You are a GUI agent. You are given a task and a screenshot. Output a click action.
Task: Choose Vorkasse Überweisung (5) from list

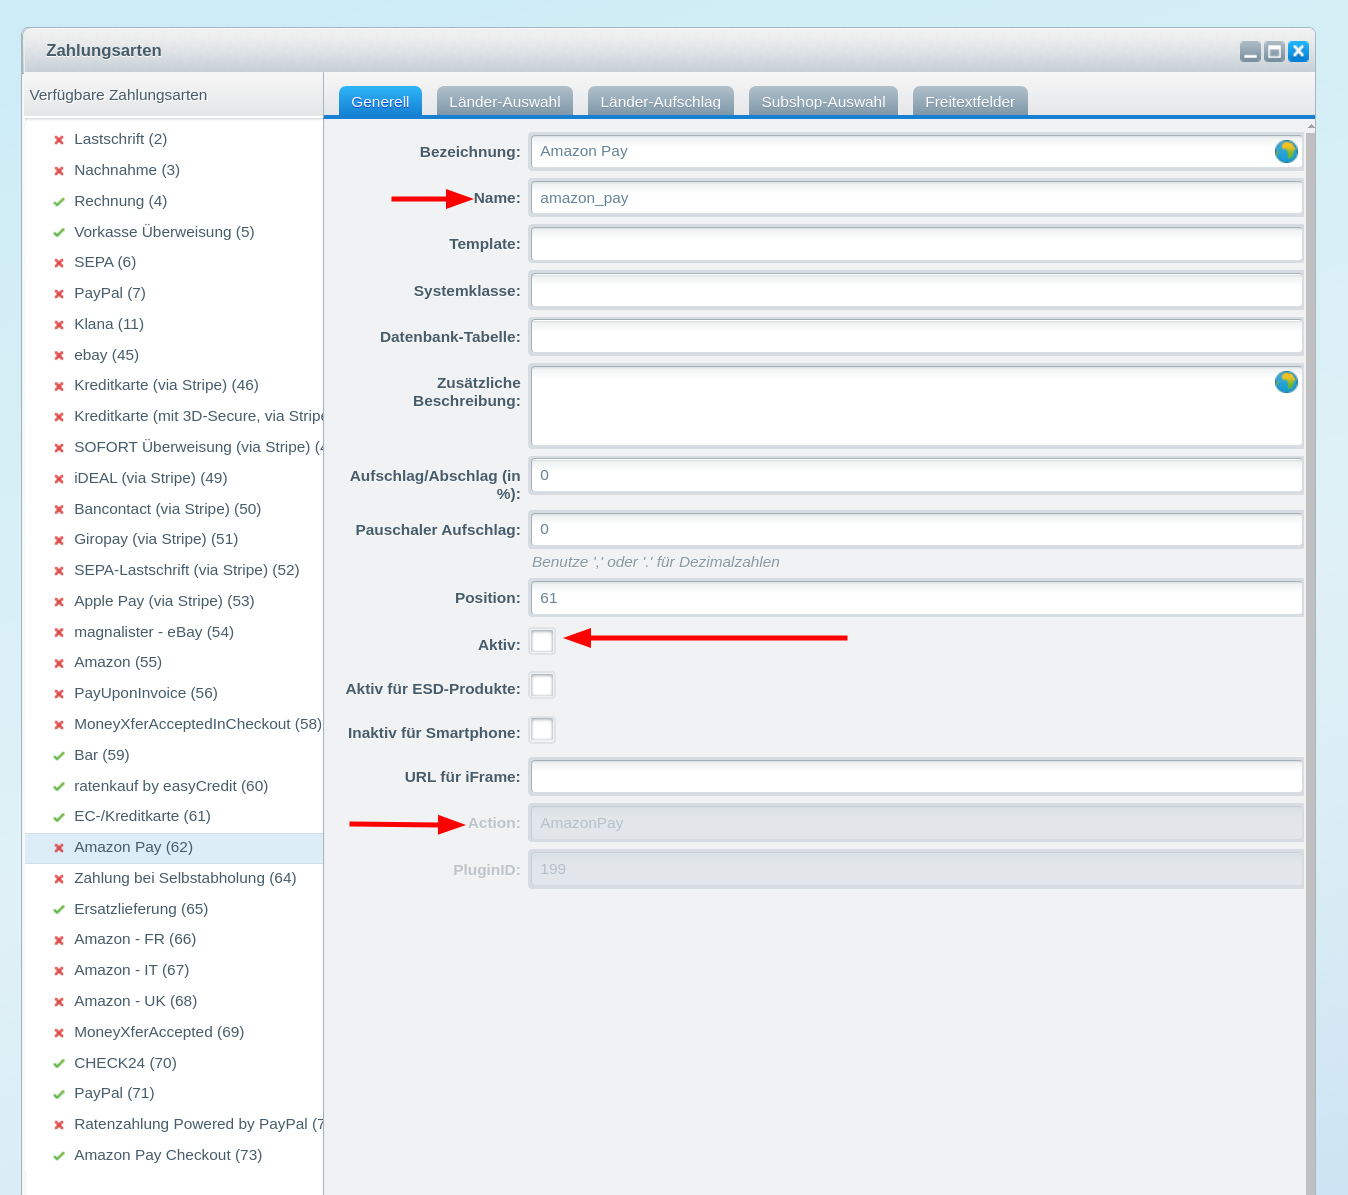tap(164, 232)
